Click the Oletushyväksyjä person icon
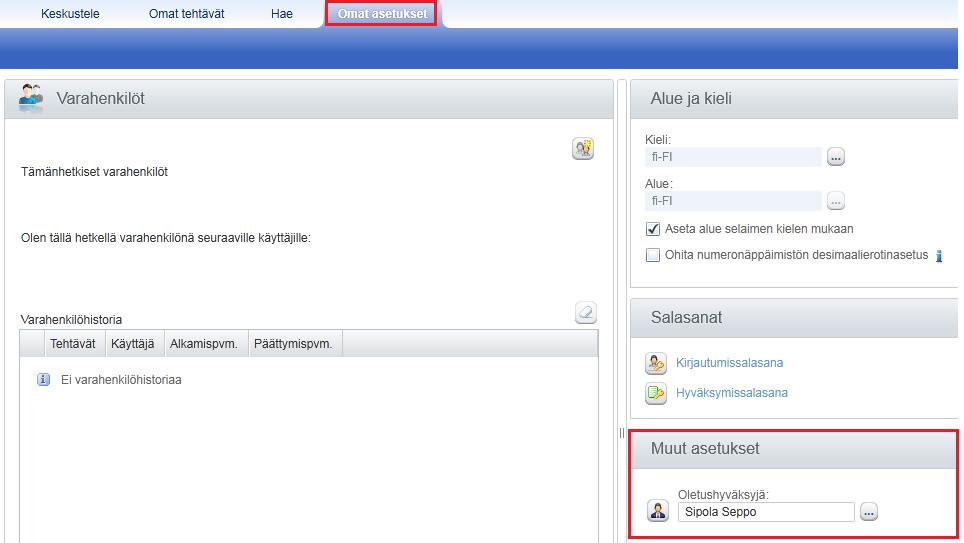The image size is (964, 543). [x=658, y=511]
